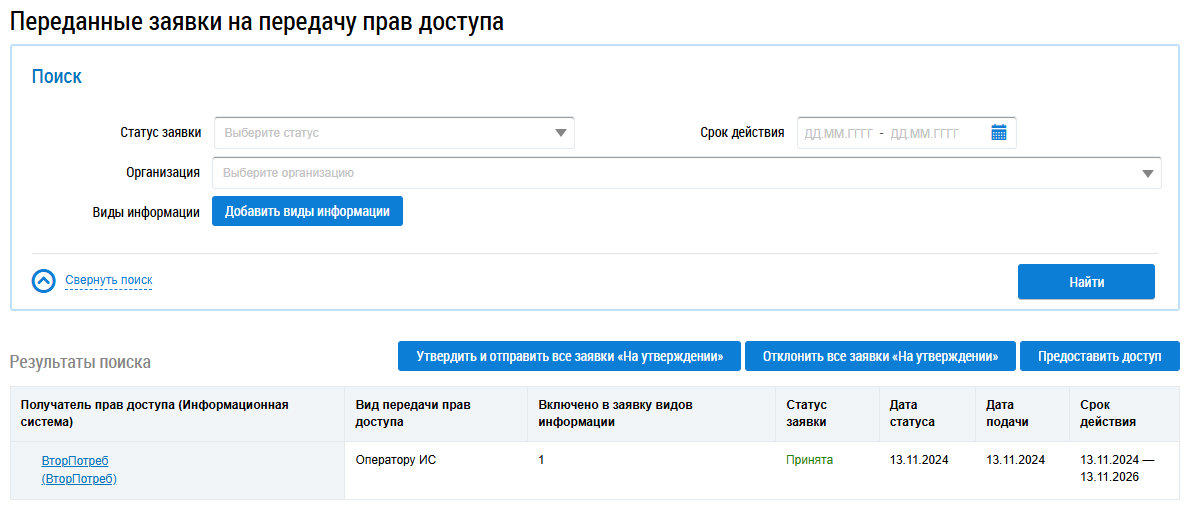This screenshot has height=511, width=1188.
Task: Click the Найти search button
Action: (x=1086, y=282)
